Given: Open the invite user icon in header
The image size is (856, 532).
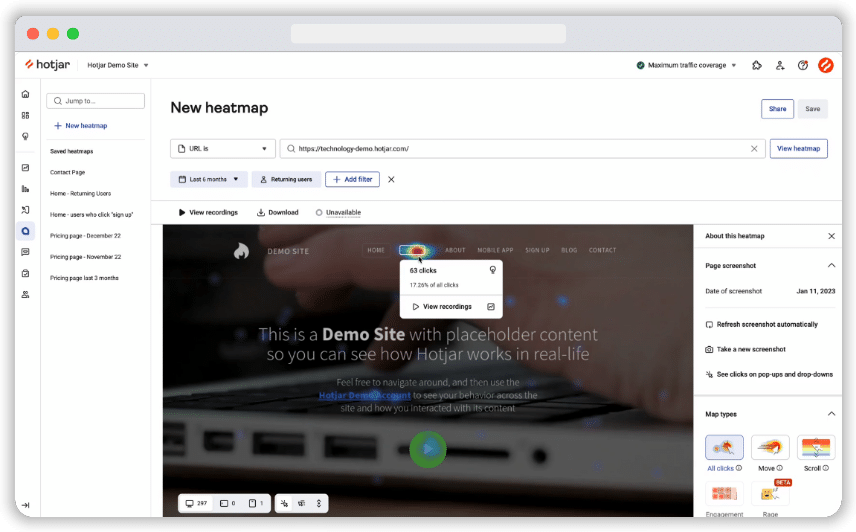Looking at the screenshot, I should click(779, 65).
